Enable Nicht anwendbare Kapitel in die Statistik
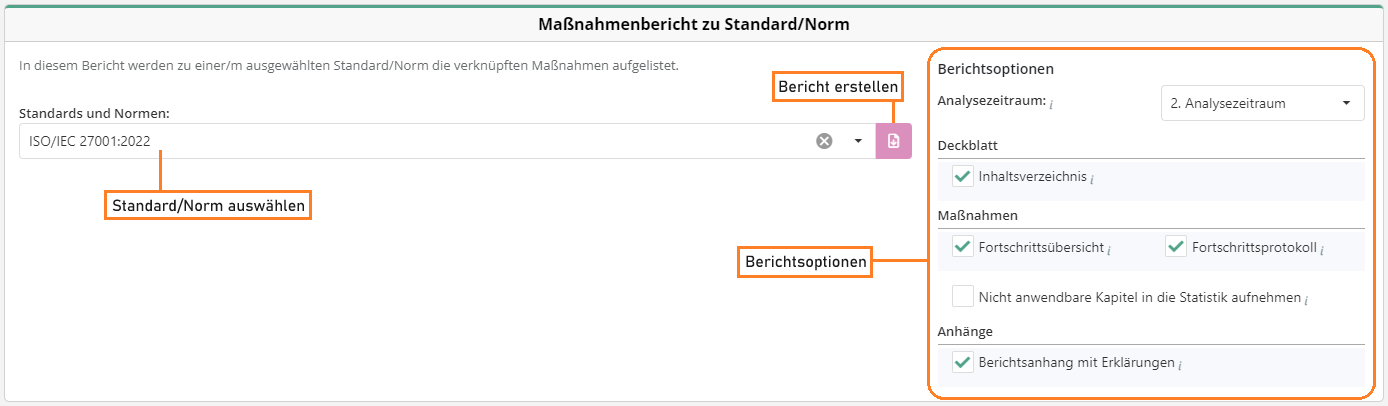This screenshot has height=406, width=1388. pos(963,297)
